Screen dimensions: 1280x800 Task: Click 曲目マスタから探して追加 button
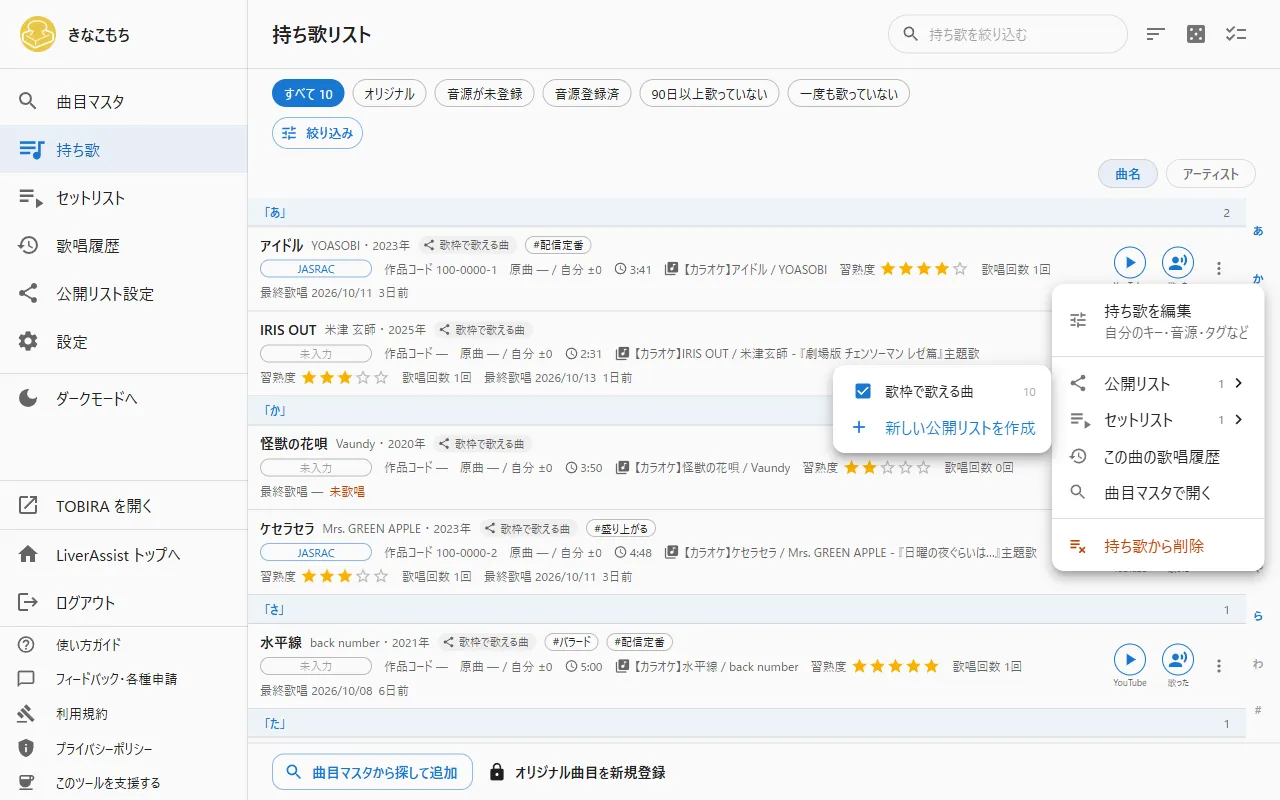pos(372,772)
